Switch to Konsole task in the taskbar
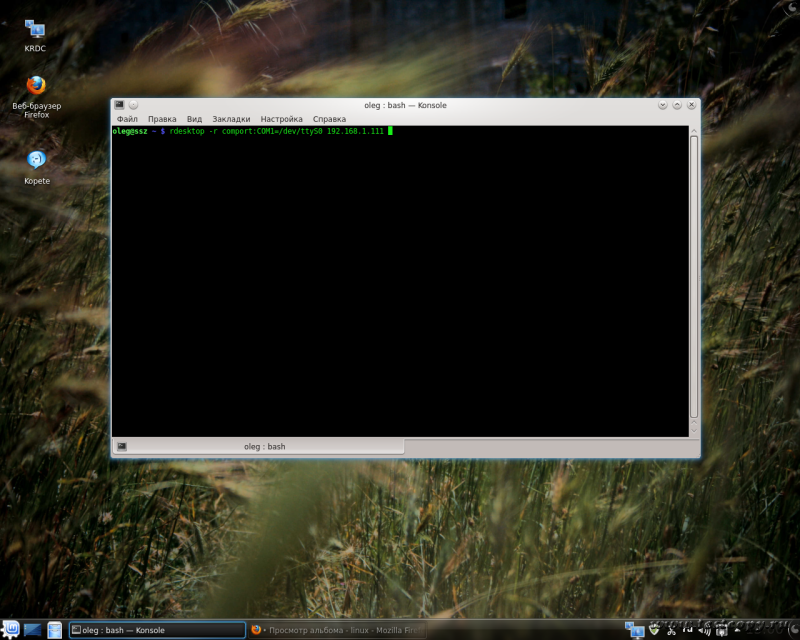The width and height of the screenshot is (800, 640). (157, 630)
